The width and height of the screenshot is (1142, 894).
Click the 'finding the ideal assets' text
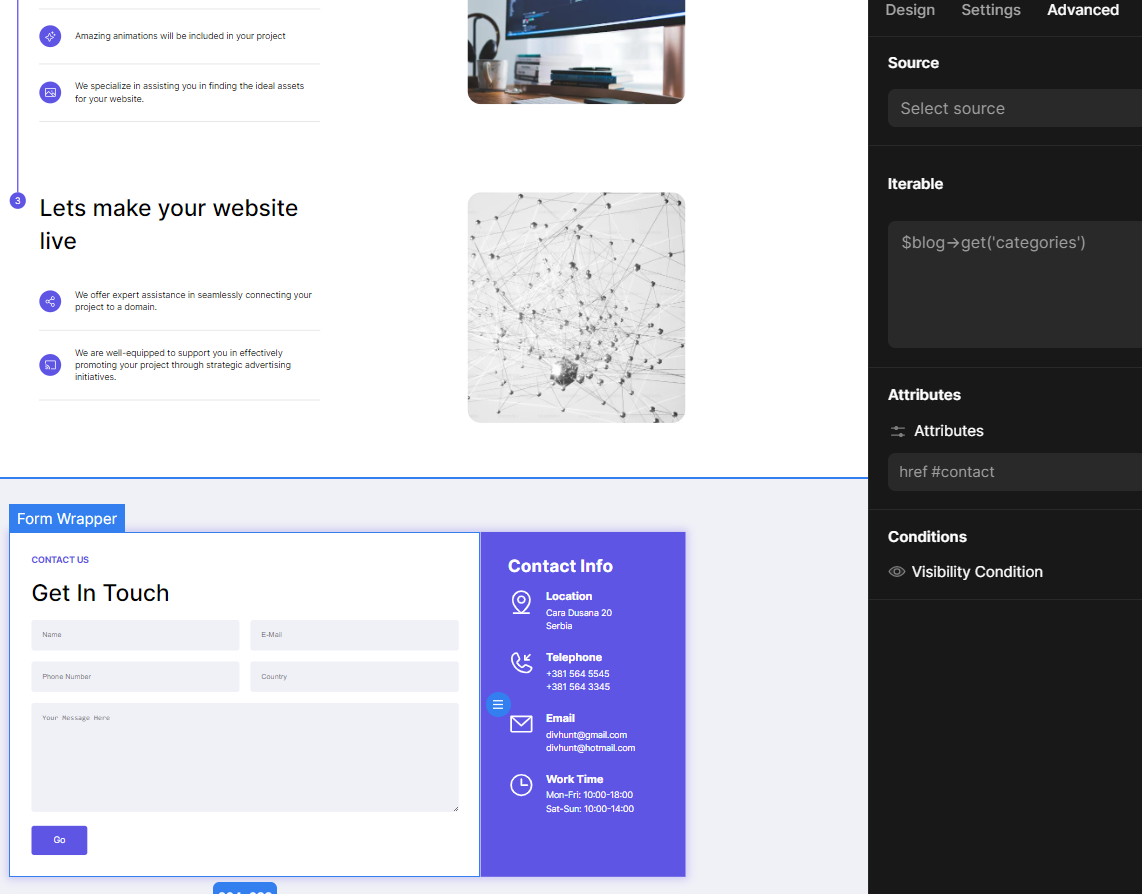pyautogui.click(x=189, y=93)
